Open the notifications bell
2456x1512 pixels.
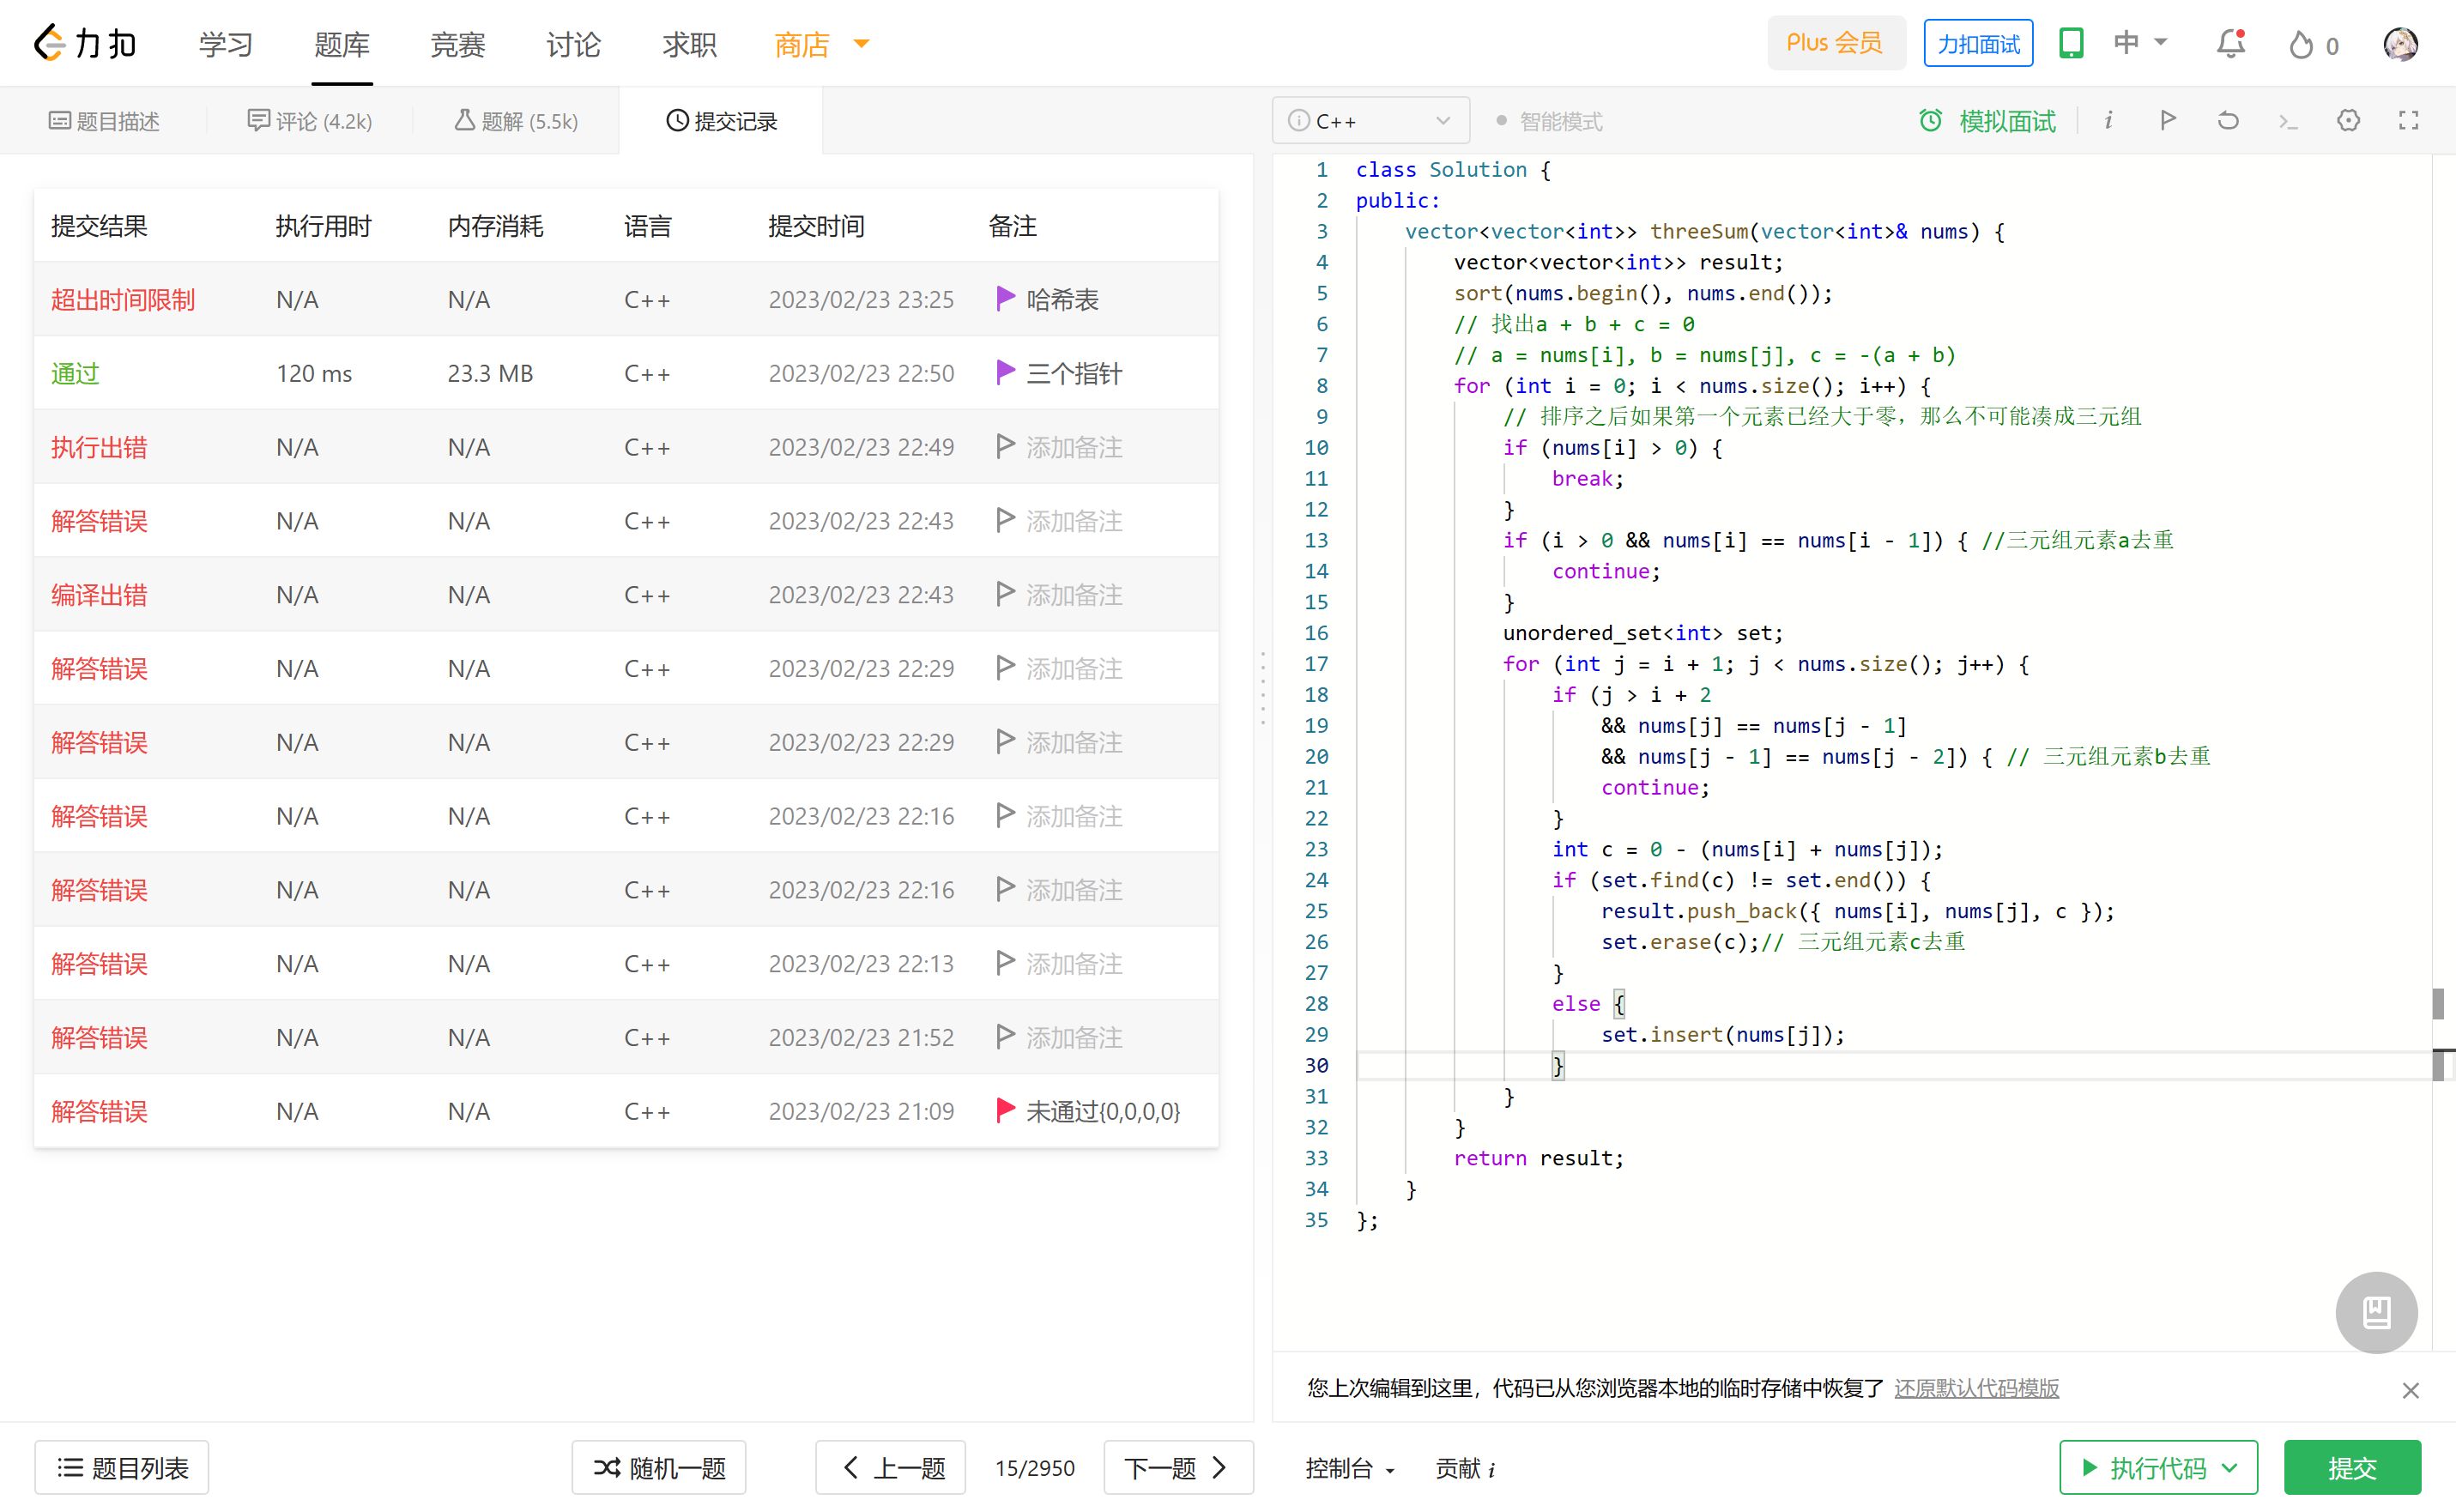click(2231, 43)
